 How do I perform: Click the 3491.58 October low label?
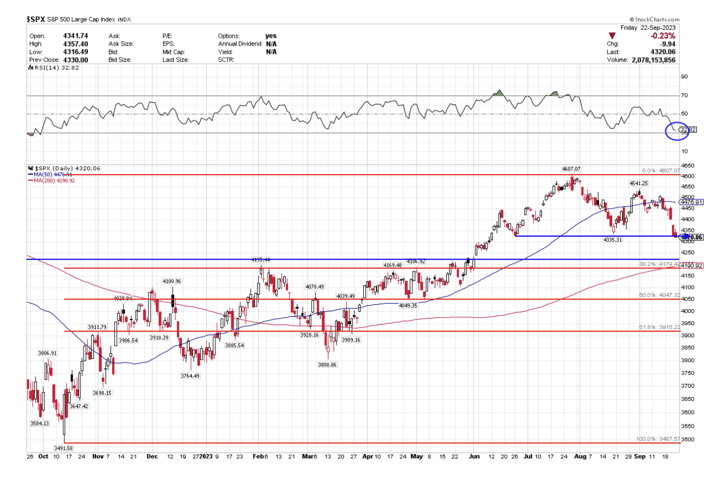coord(64,448)
